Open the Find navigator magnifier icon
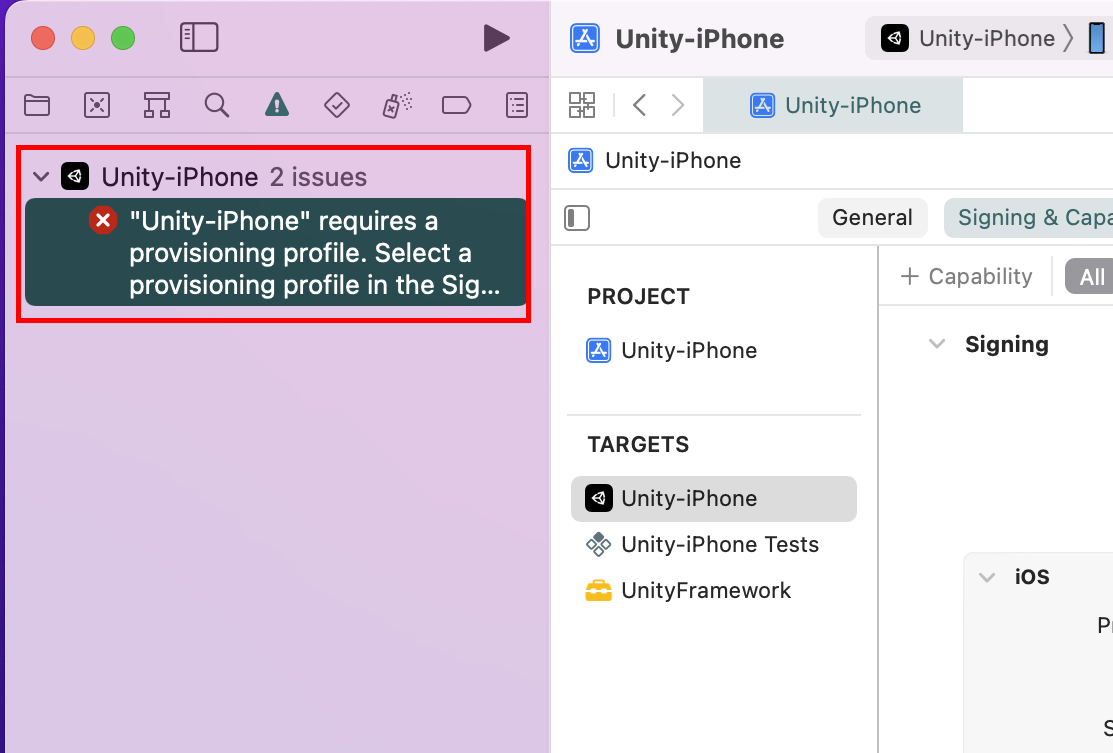 tap(216, 106)
